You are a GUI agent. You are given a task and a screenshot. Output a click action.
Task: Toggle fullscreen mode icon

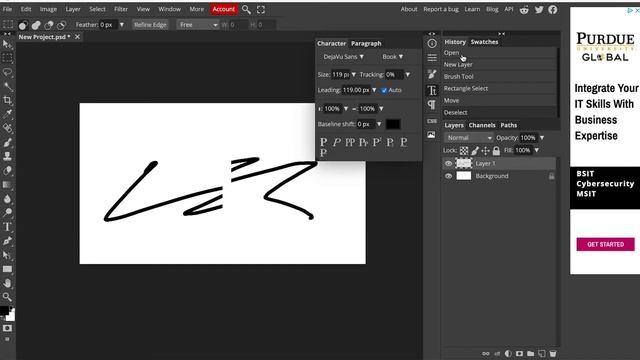tap(261, 9)
